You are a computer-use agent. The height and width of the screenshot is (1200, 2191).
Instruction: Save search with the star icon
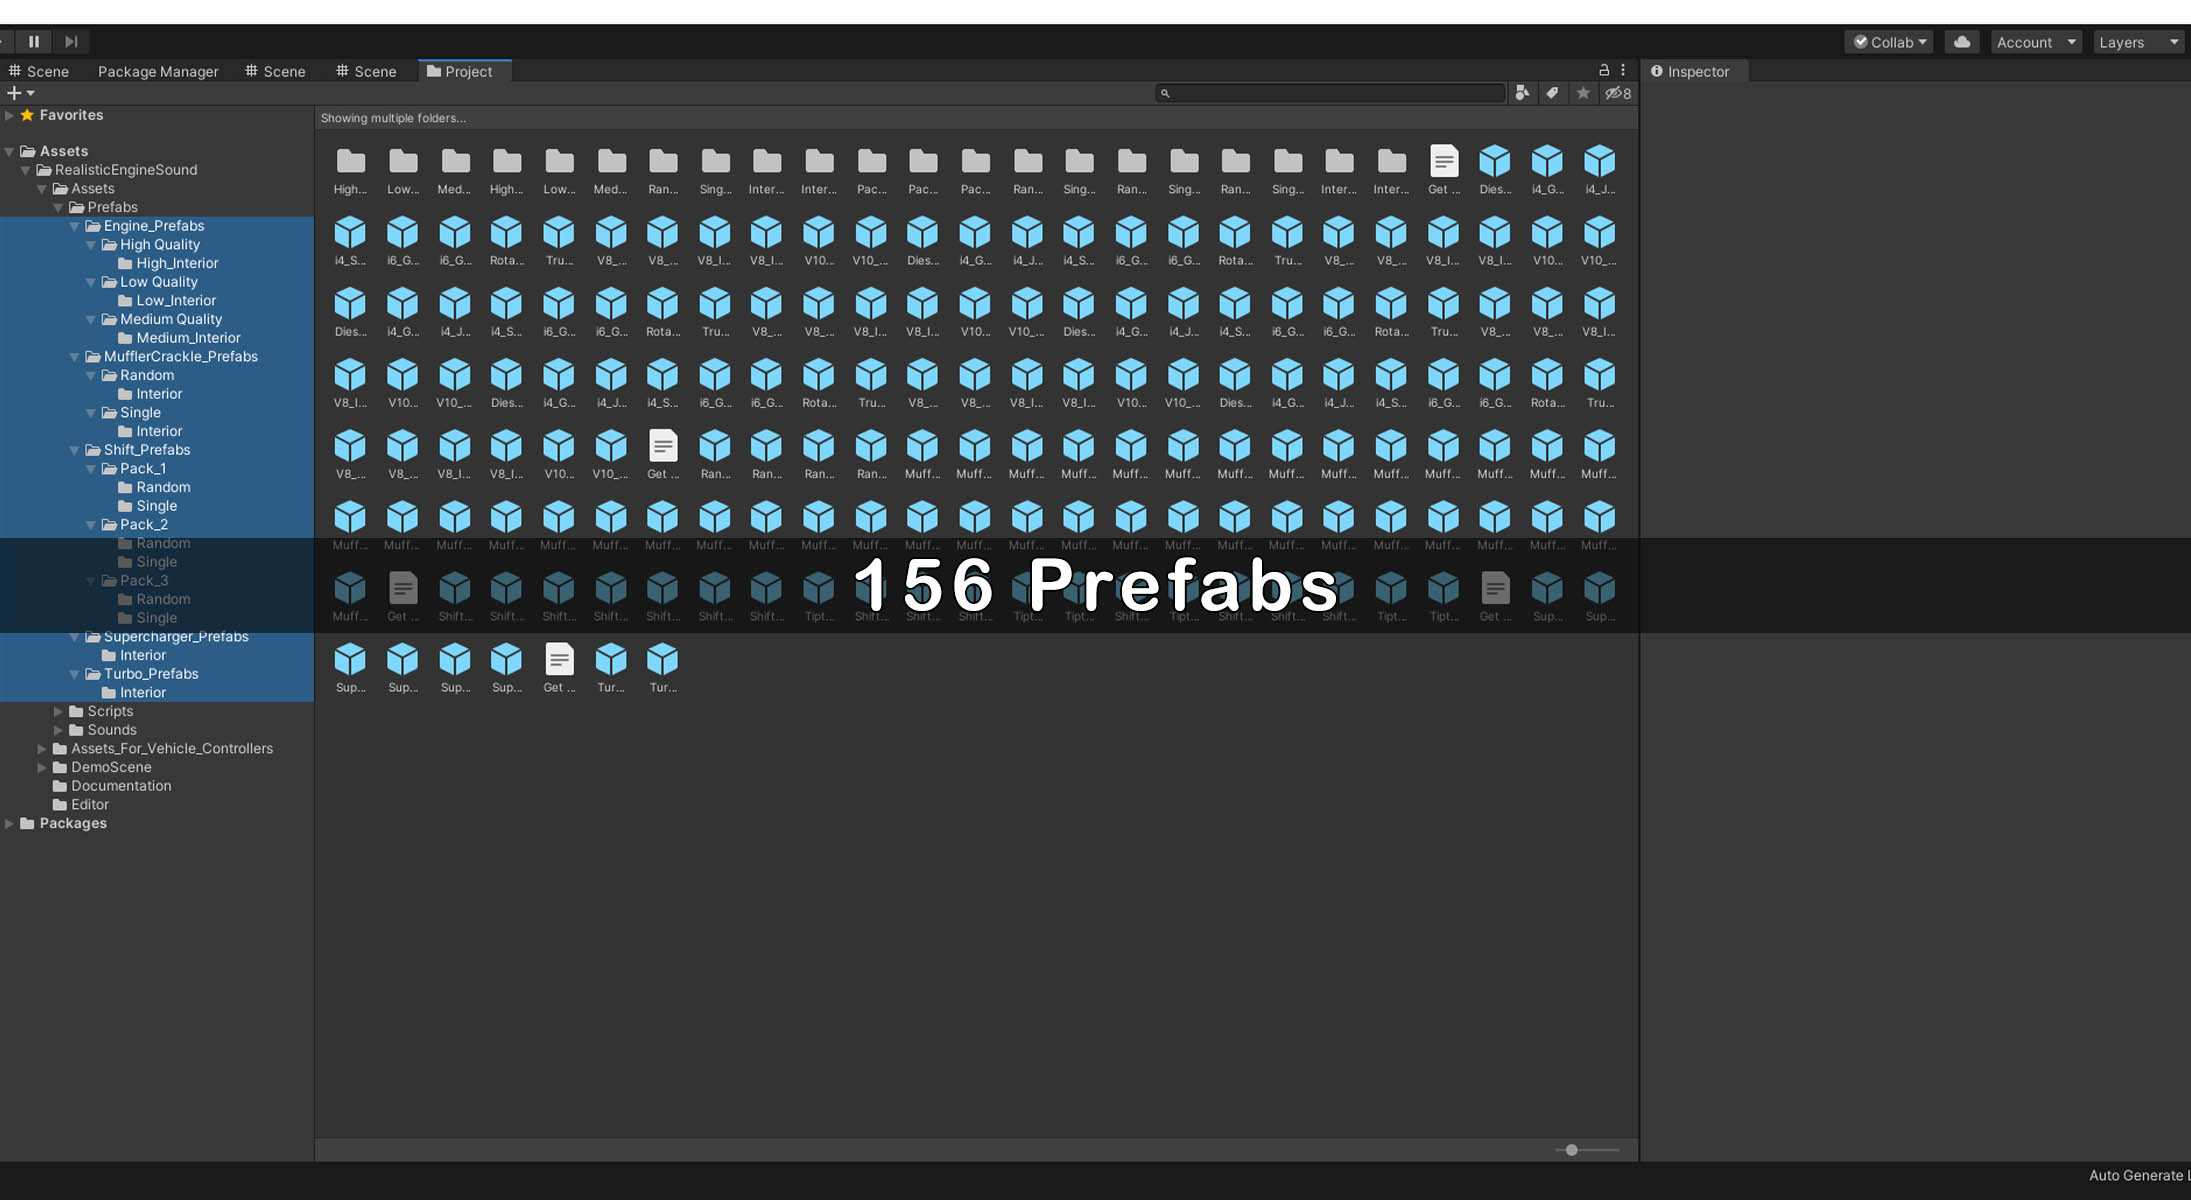[1583, 93]
